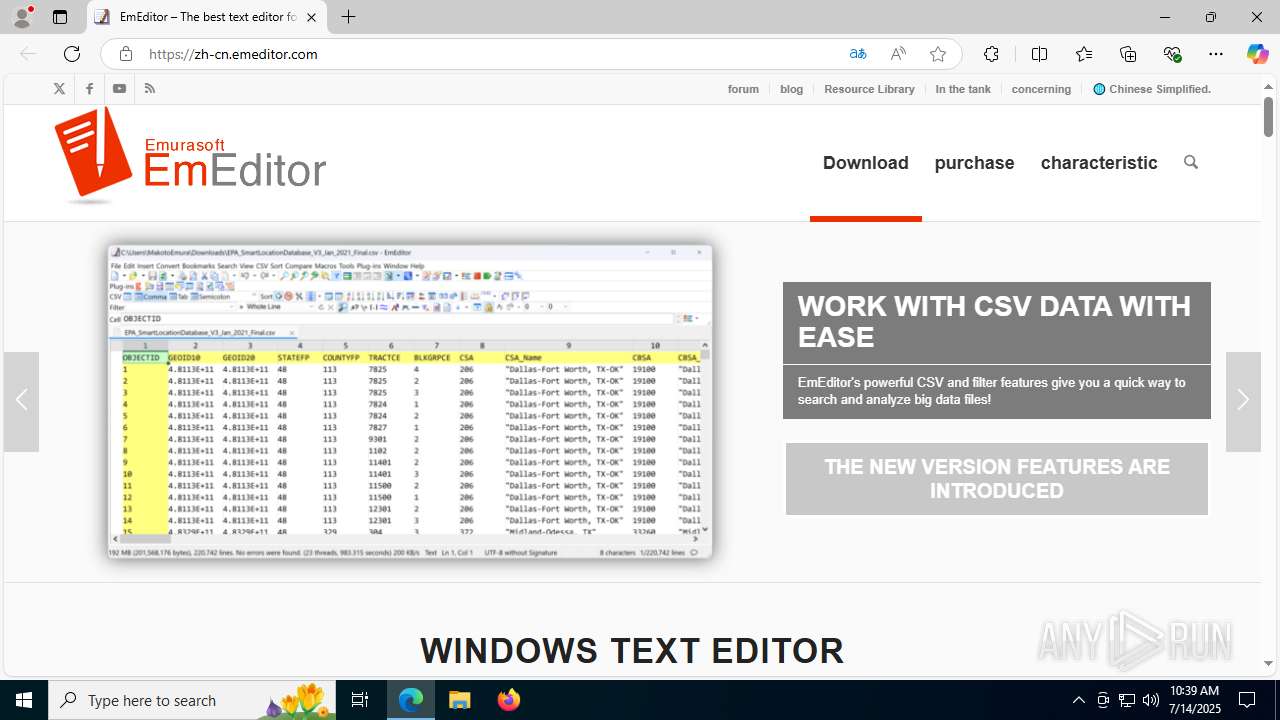Add this page to favorites star
Screen dimensions: 1280x720
pos(938,54)
